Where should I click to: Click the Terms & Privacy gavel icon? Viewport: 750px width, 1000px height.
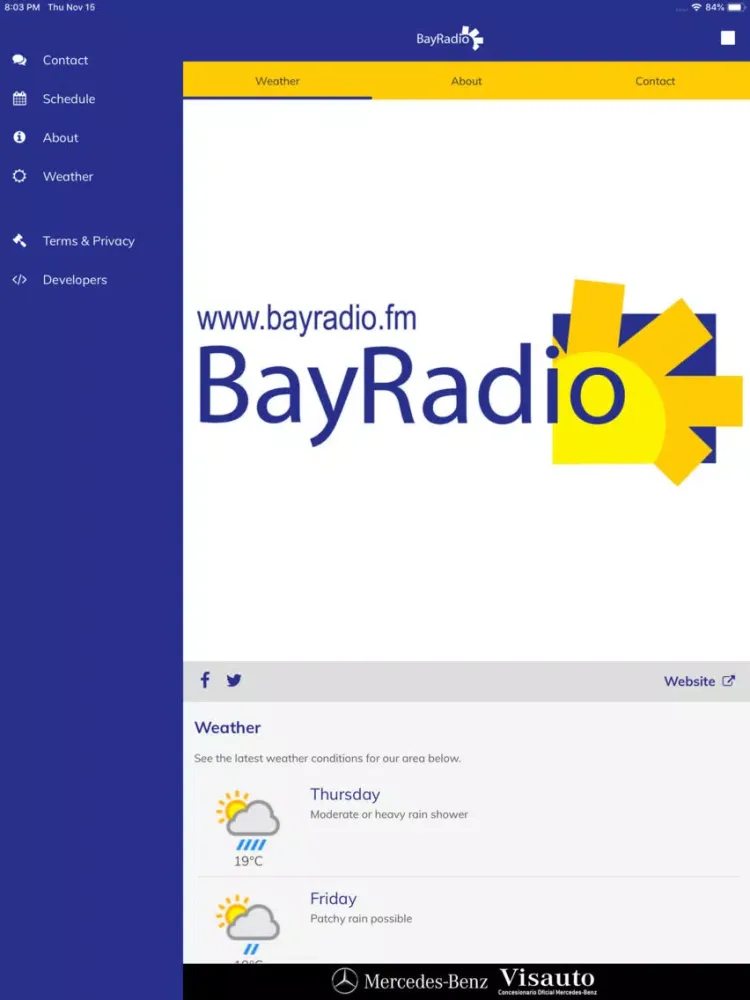click(x=20, y=240)
